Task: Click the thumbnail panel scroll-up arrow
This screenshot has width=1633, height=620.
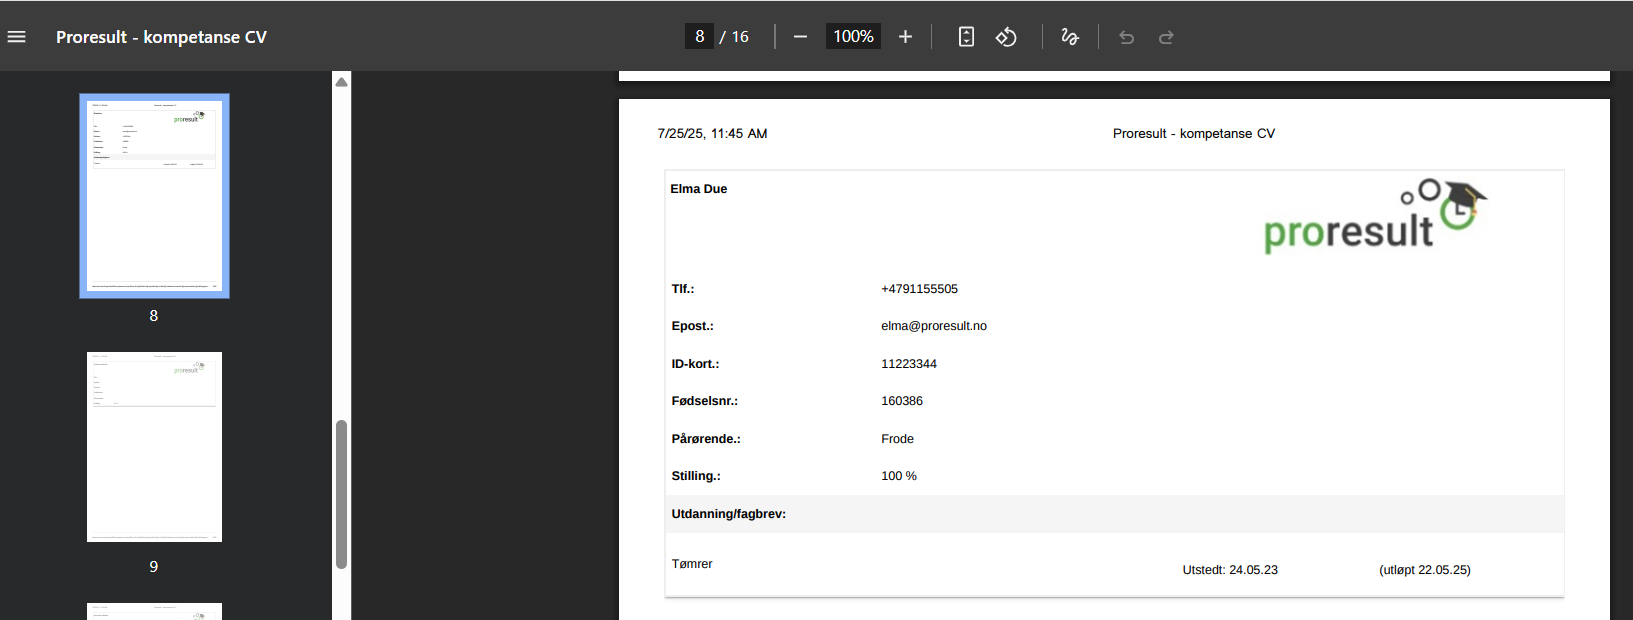Action: pos(341,82)
